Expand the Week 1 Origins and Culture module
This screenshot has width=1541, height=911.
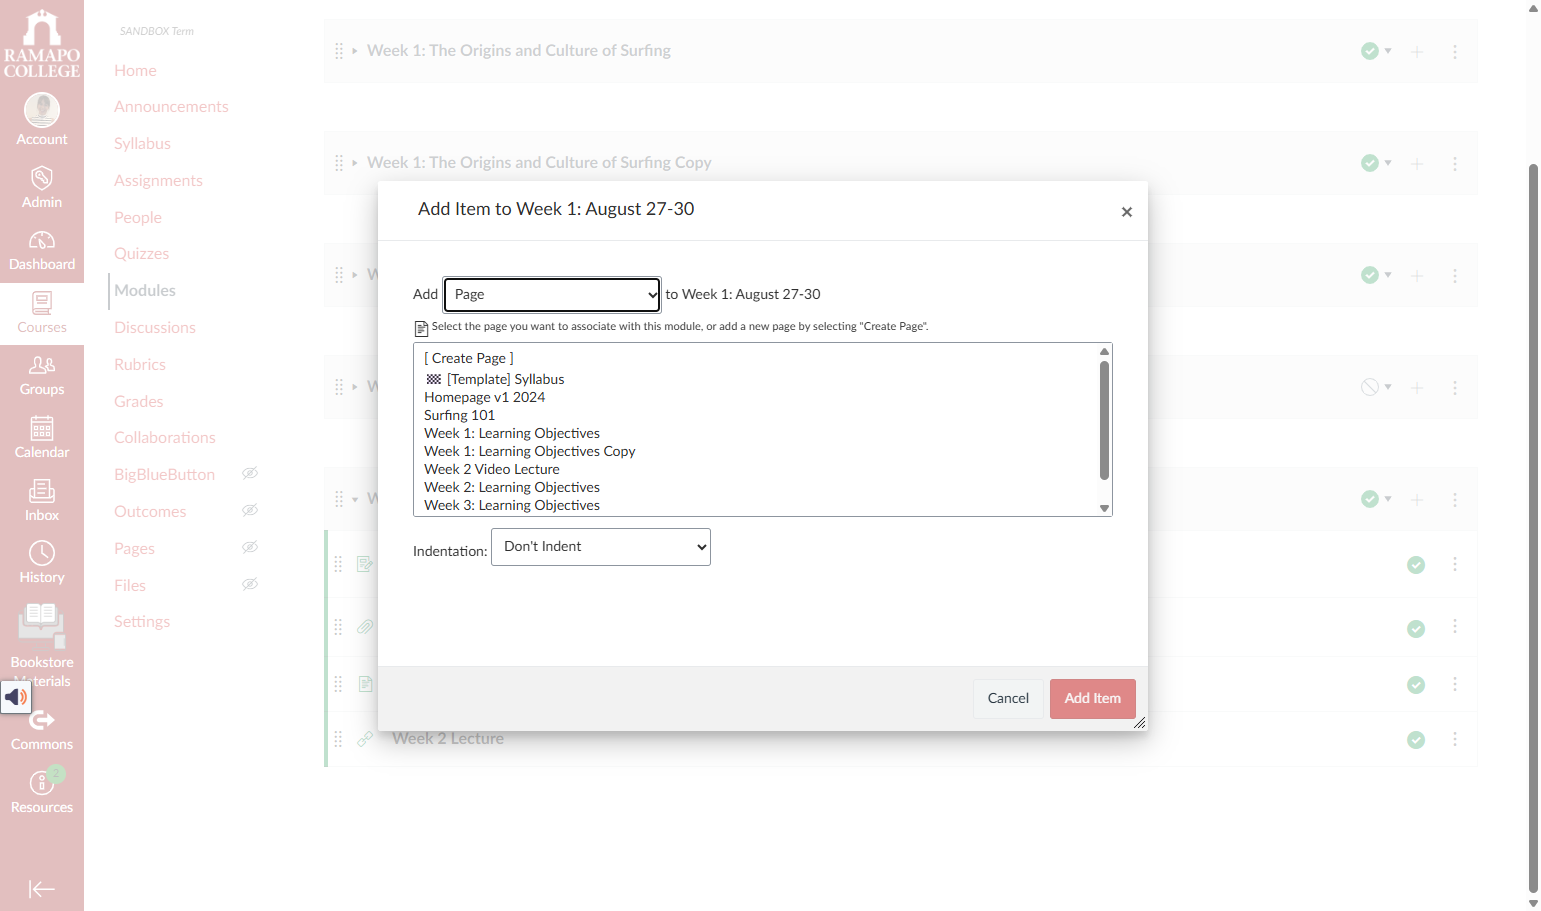(x=354, y=51)
